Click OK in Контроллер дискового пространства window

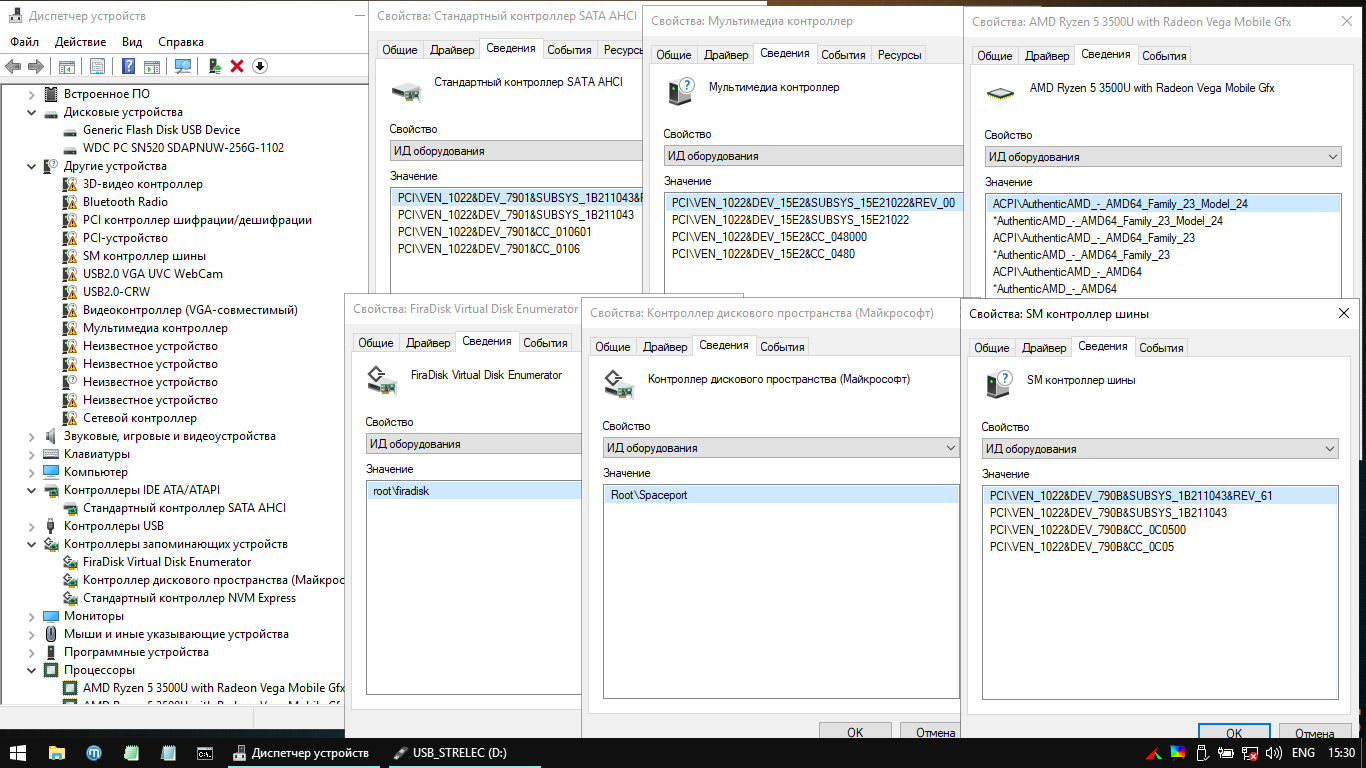tap(855, 732)
